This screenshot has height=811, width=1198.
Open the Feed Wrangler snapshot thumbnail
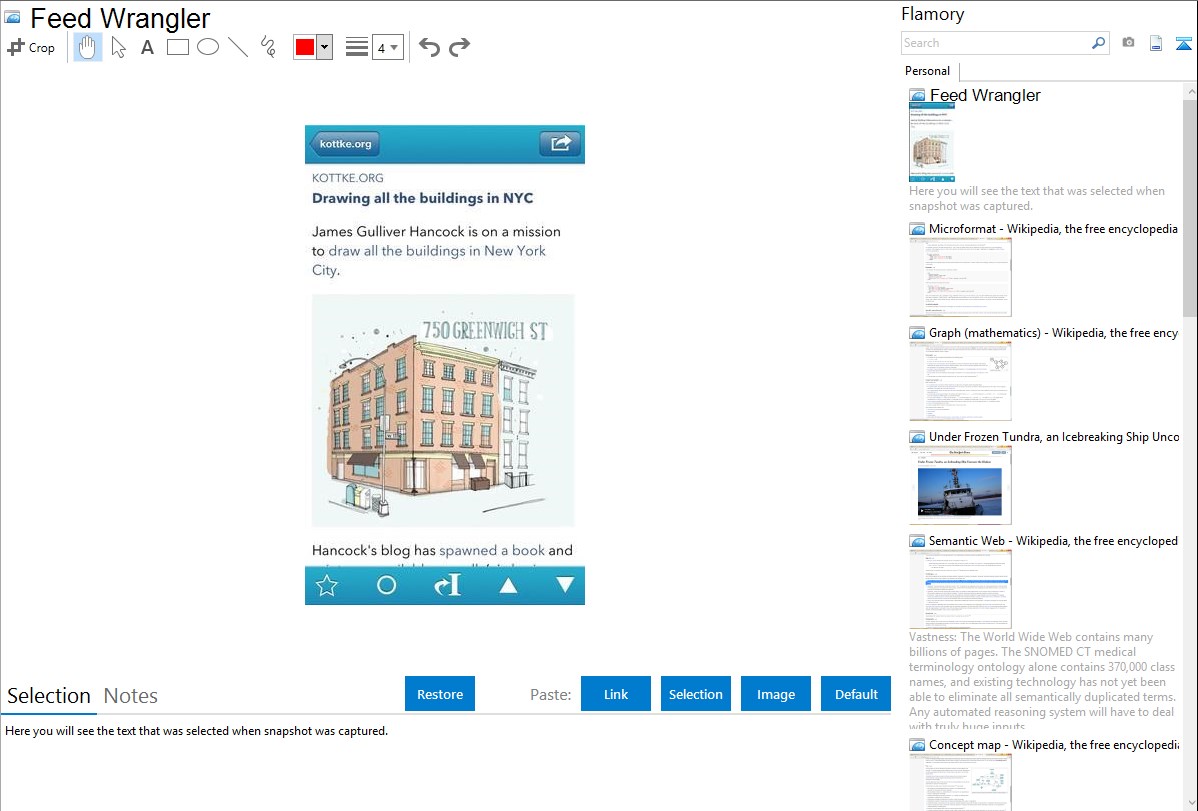[932, 143]
